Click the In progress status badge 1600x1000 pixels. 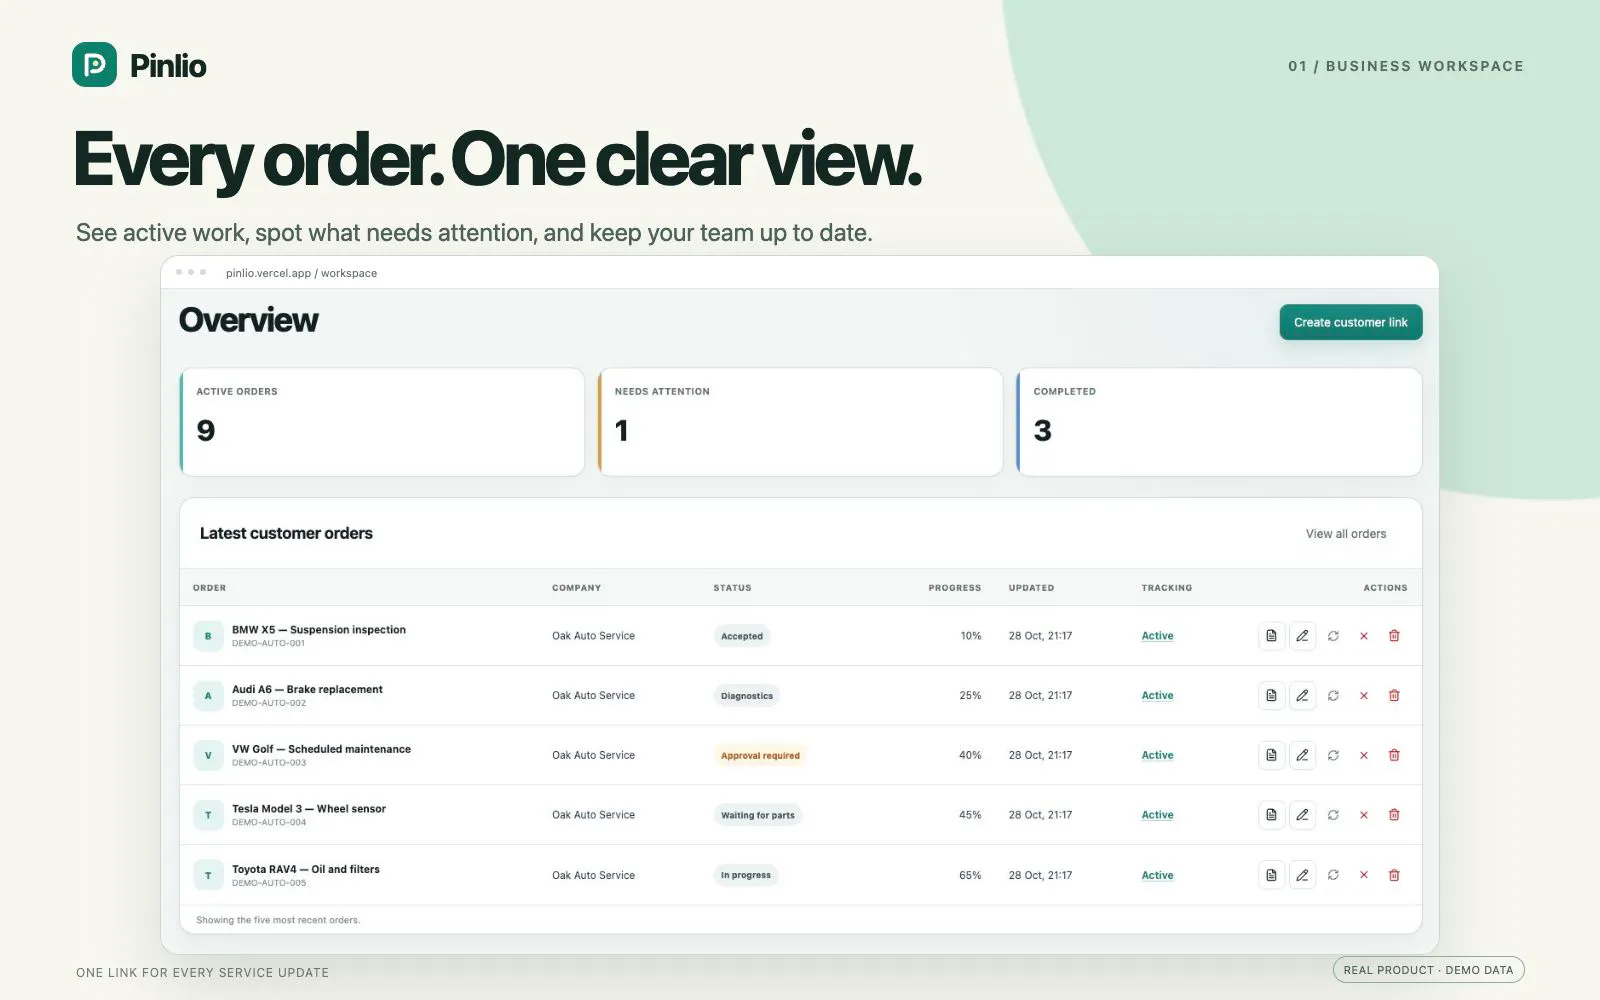(746, 875)
